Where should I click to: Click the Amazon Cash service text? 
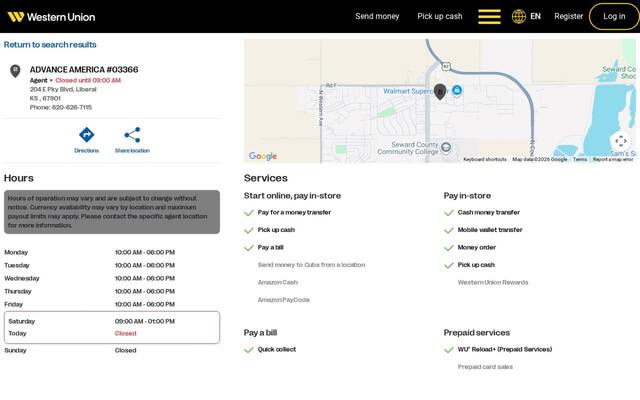pyautogui.click(x=278, y=282)
